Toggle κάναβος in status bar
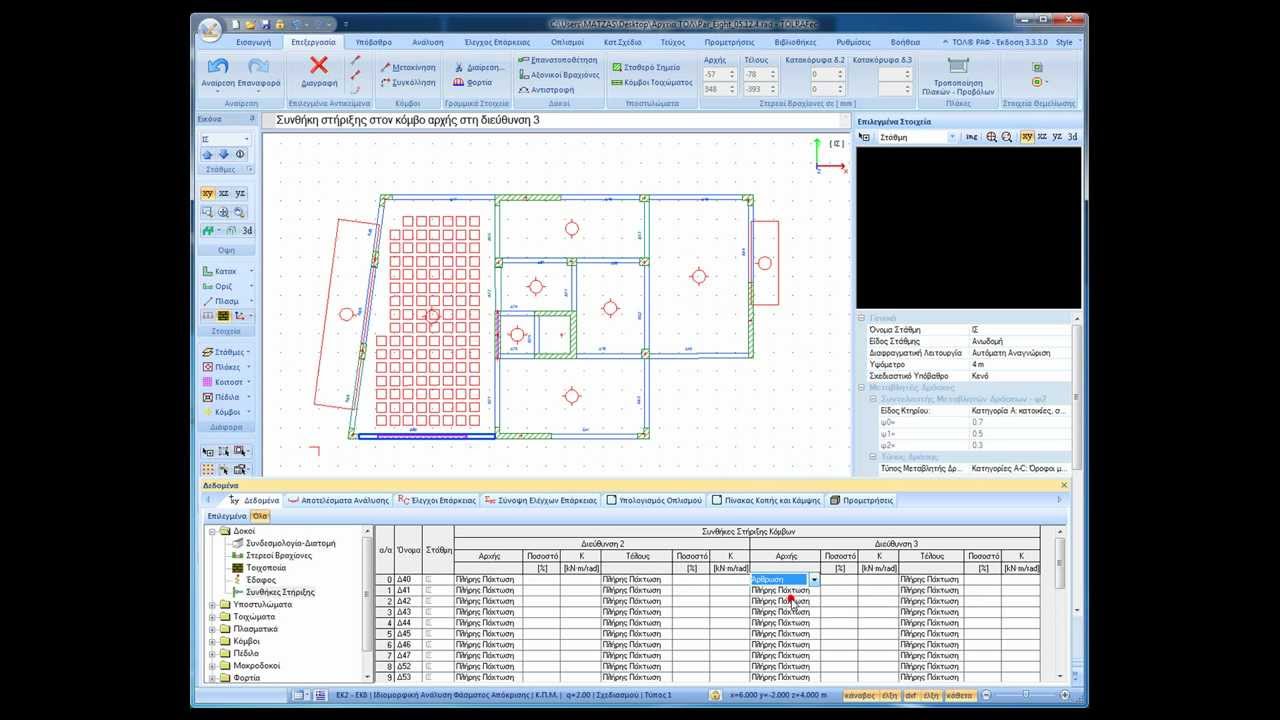The height and width of the screenshot is (720, 1280). (x=859, y=695)
